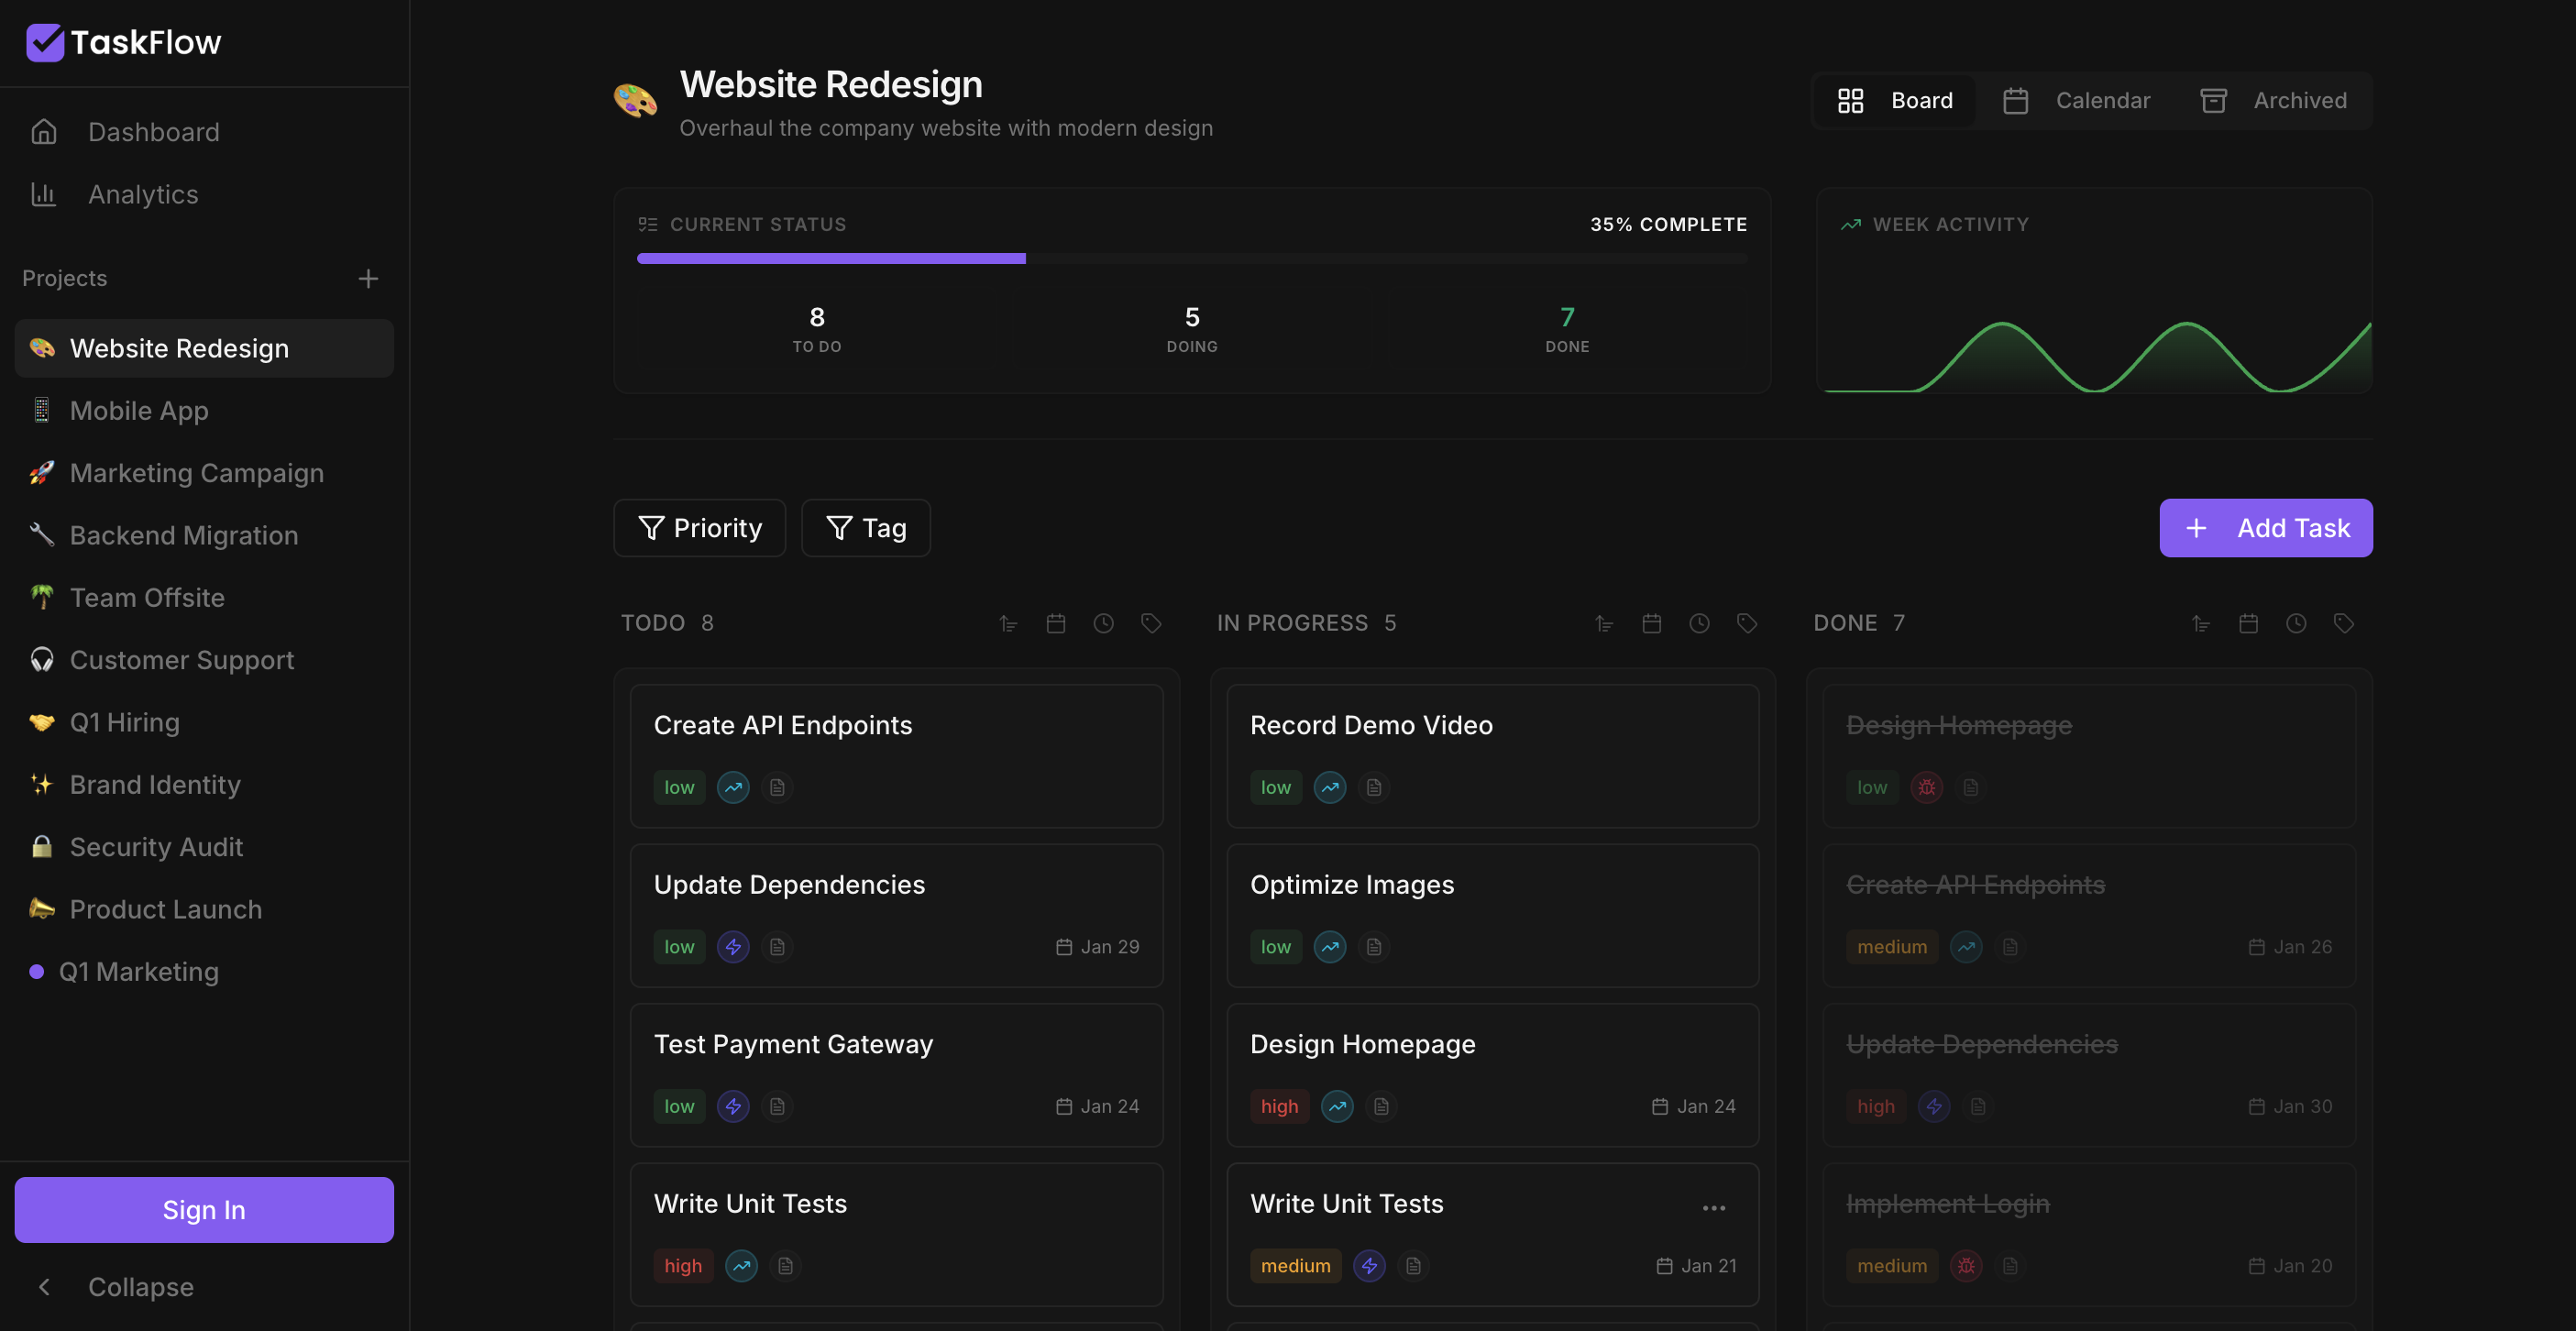Click the Done column clock icon
Screen dimensions: 2576x1331
click(2297, 623)
